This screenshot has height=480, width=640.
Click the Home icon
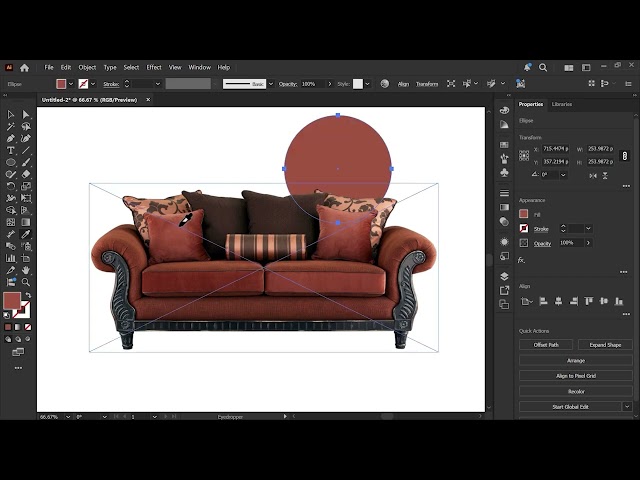click(24, 68)
